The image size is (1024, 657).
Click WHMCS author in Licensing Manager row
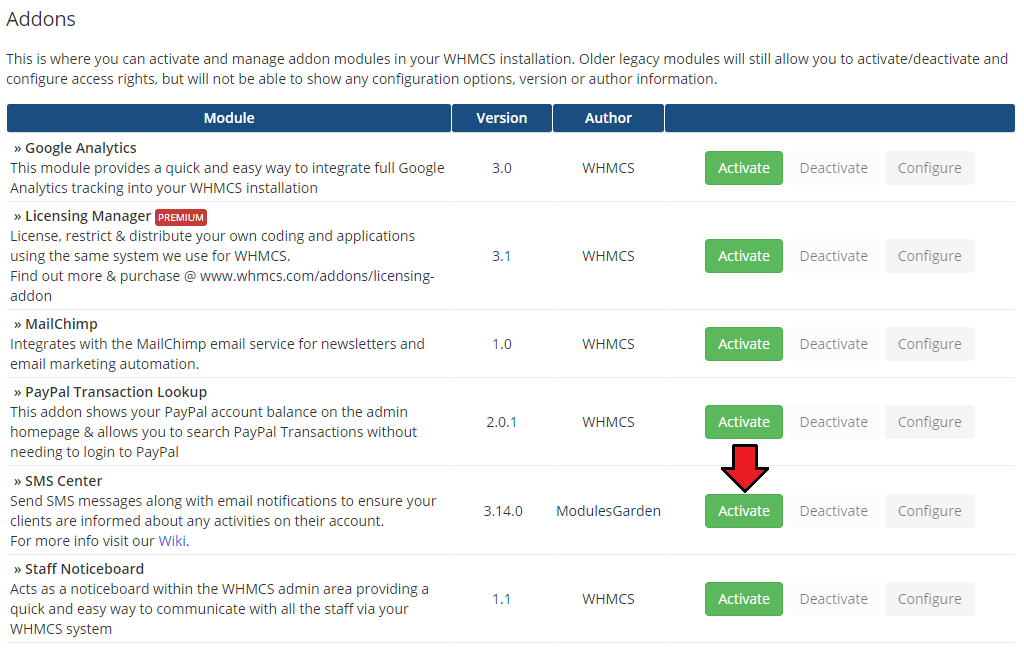[608, 256]
